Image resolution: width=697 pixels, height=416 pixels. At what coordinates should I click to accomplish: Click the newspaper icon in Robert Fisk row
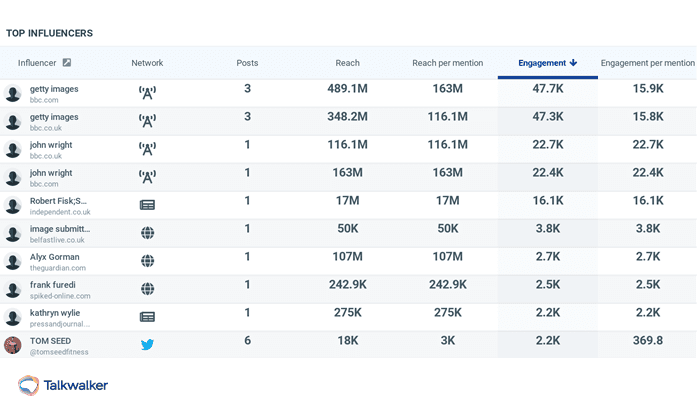point(147,205)
